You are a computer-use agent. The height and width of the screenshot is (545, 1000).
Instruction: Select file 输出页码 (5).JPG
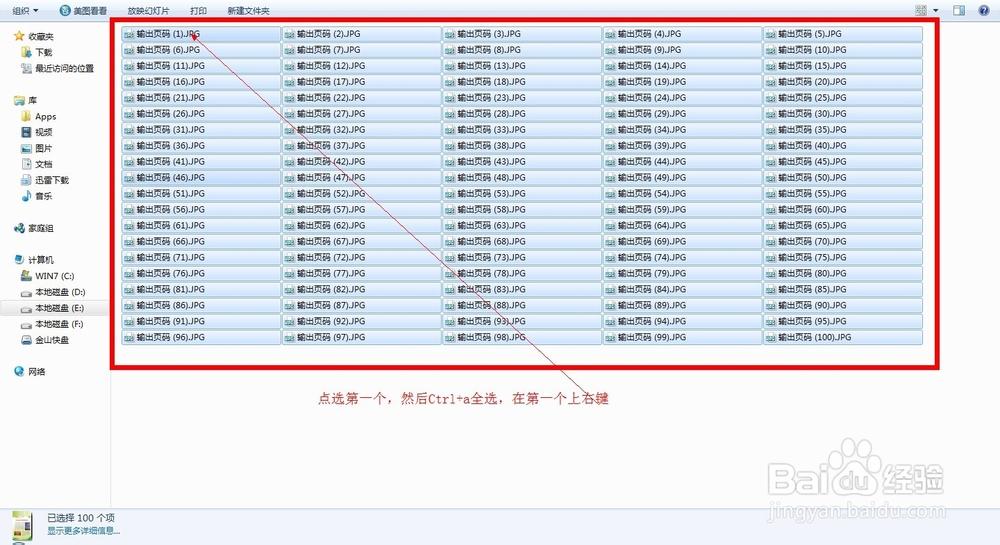pos(843,34)
